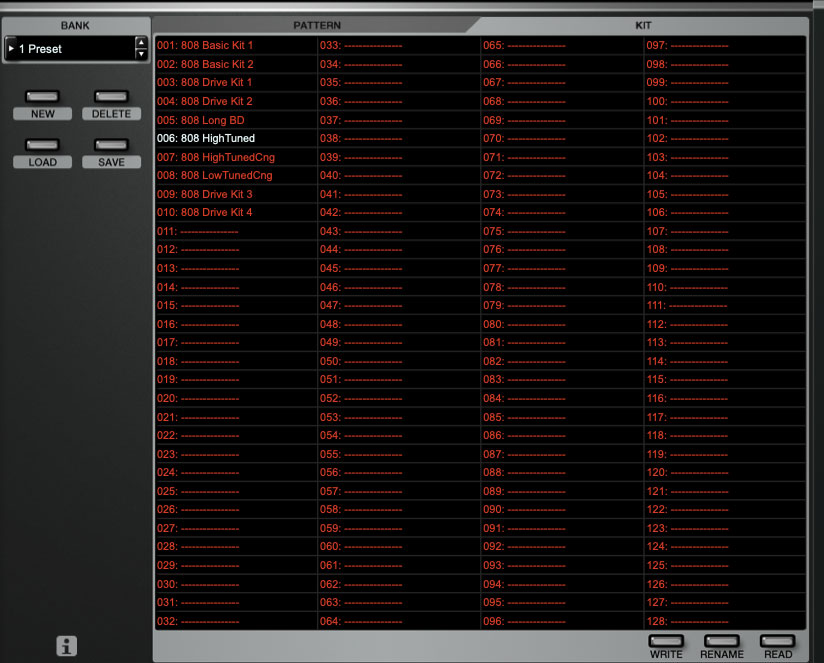The height and width of the screenshot is (663, 824).
Task: Select kit 001: 808 Basic Kit 1
Action: 236,45
